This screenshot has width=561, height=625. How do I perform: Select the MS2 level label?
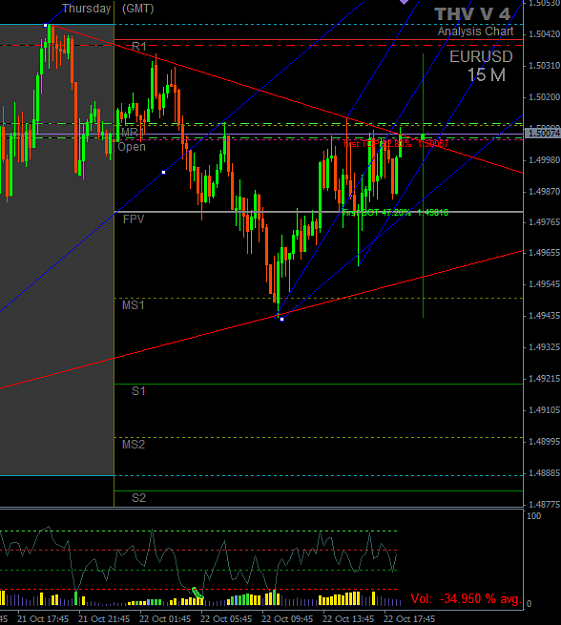click(x=134, y=444)
